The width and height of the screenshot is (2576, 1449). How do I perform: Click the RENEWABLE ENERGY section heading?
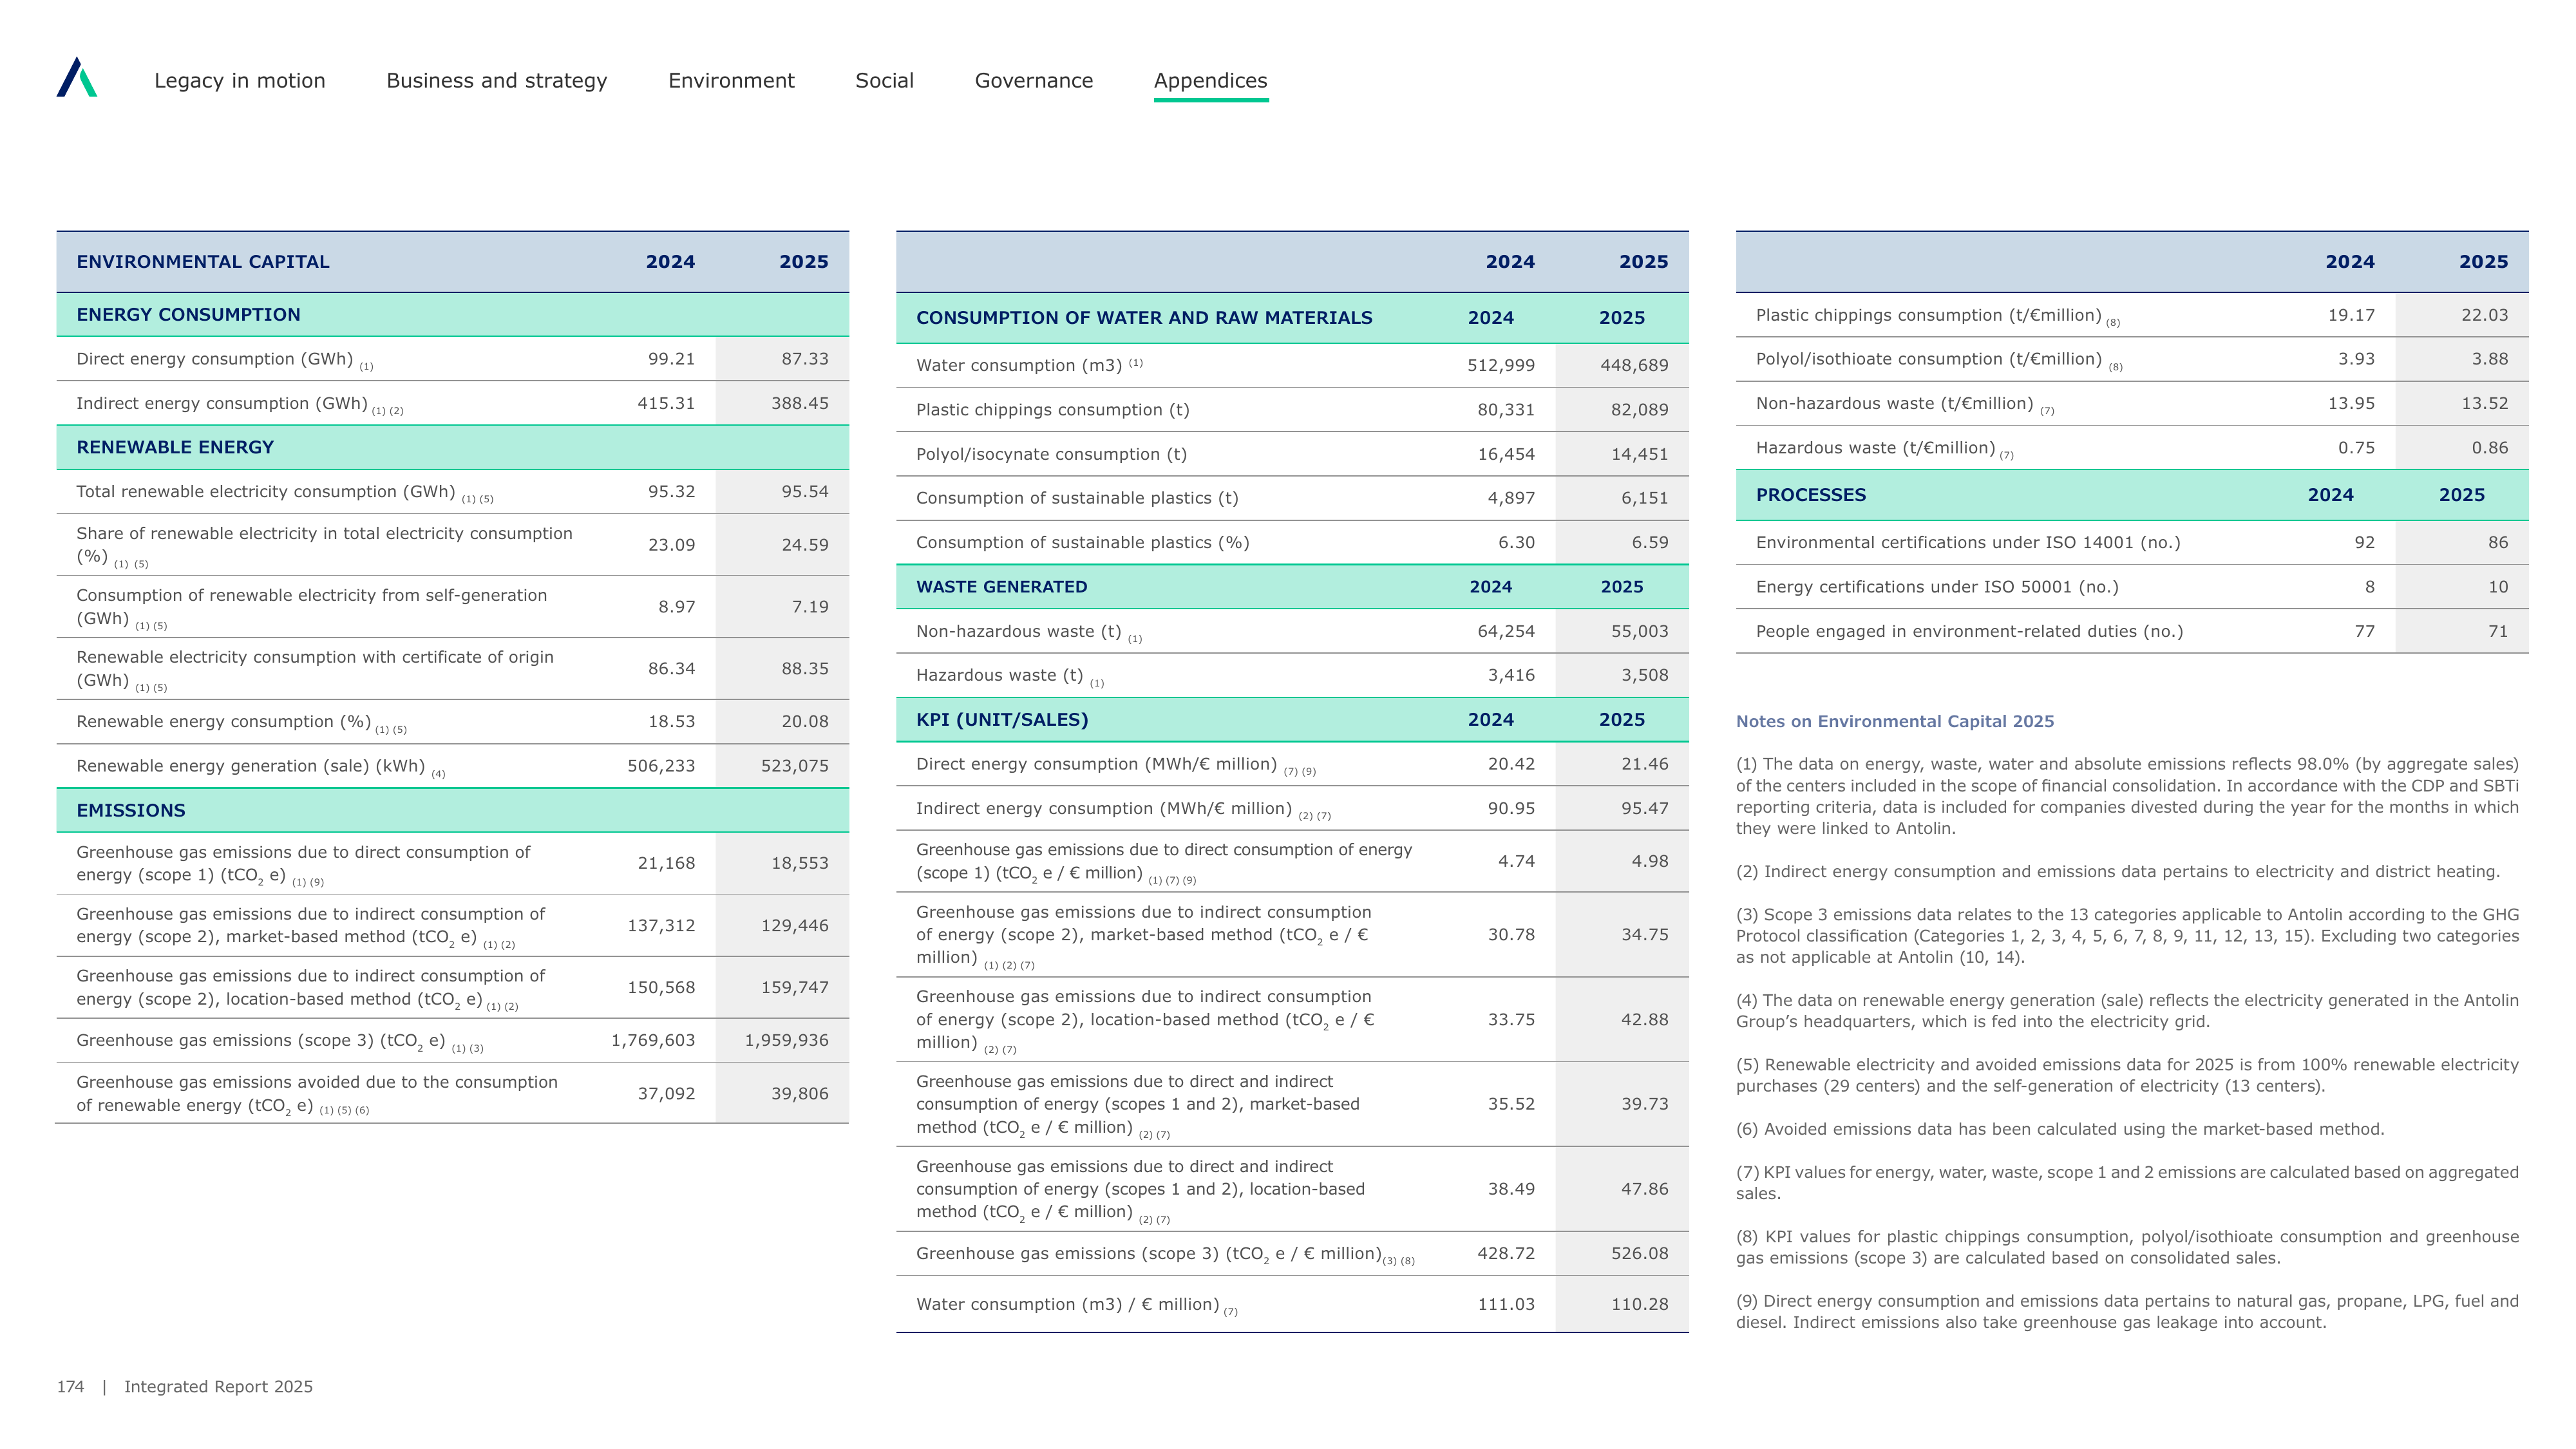pos(175,447)
